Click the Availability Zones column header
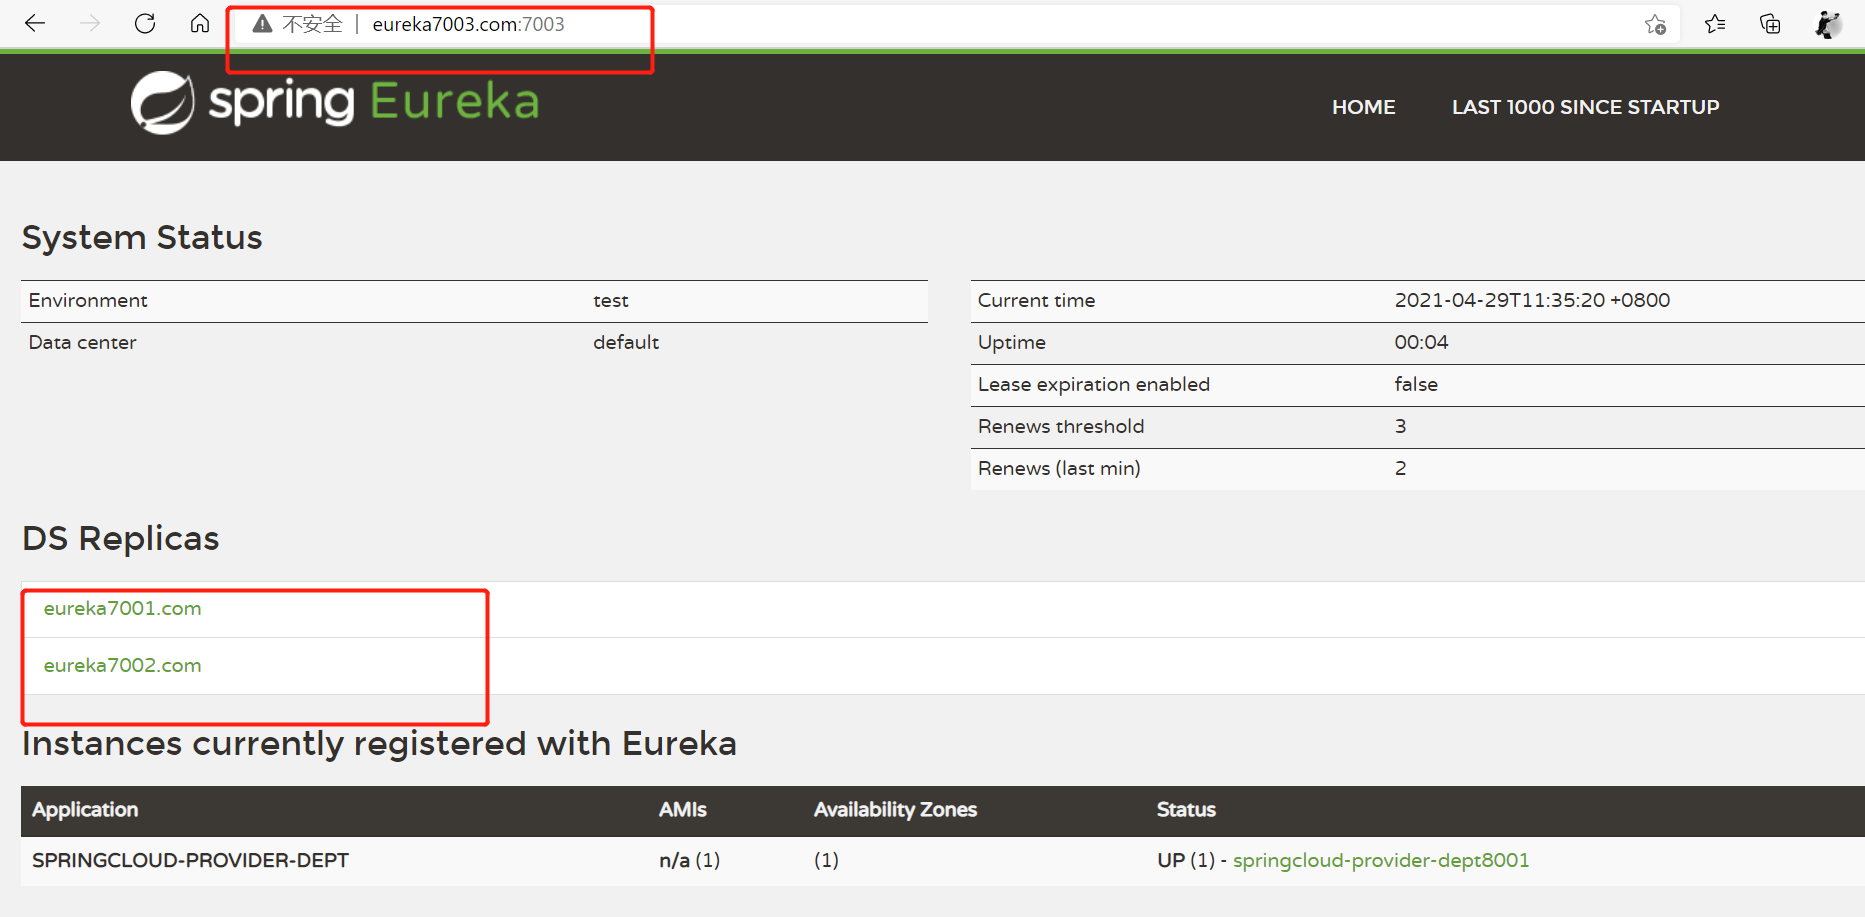Image resolution: width=1865 pixels, height=917 pixels. [895, 810]
